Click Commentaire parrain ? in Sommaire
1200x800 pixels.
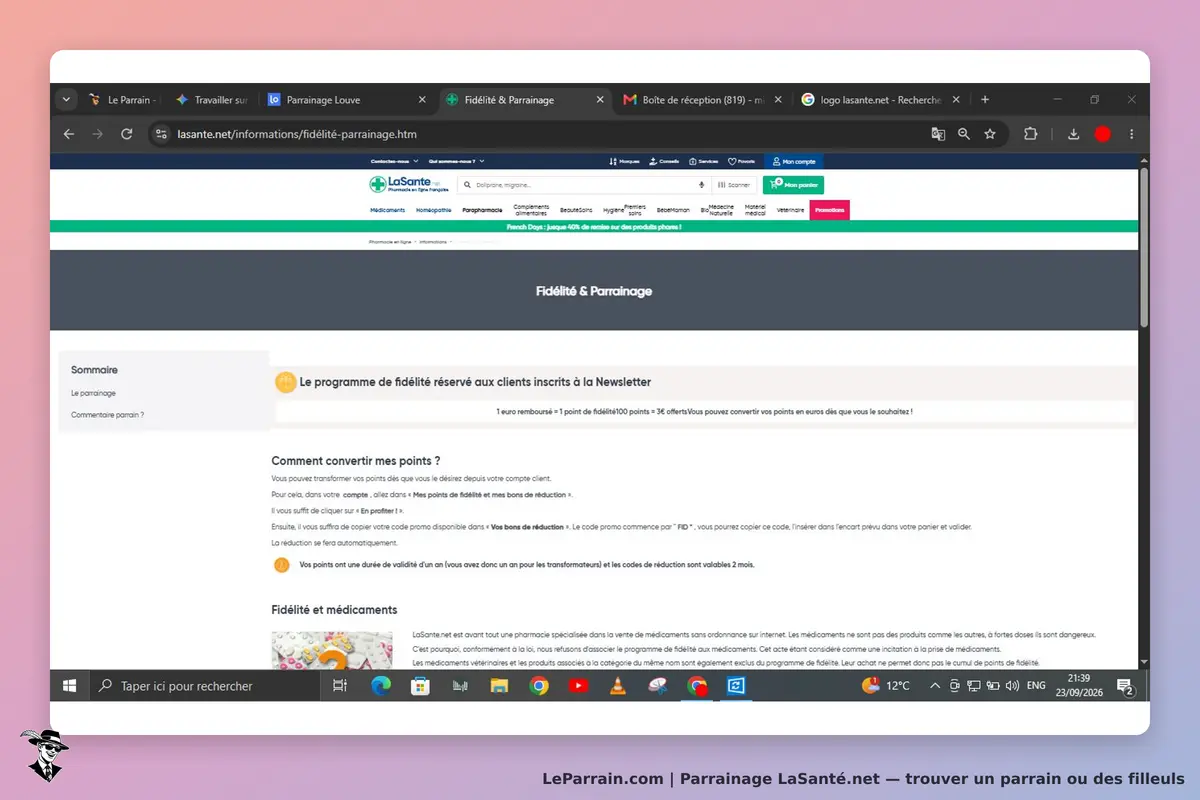(108, 414)
